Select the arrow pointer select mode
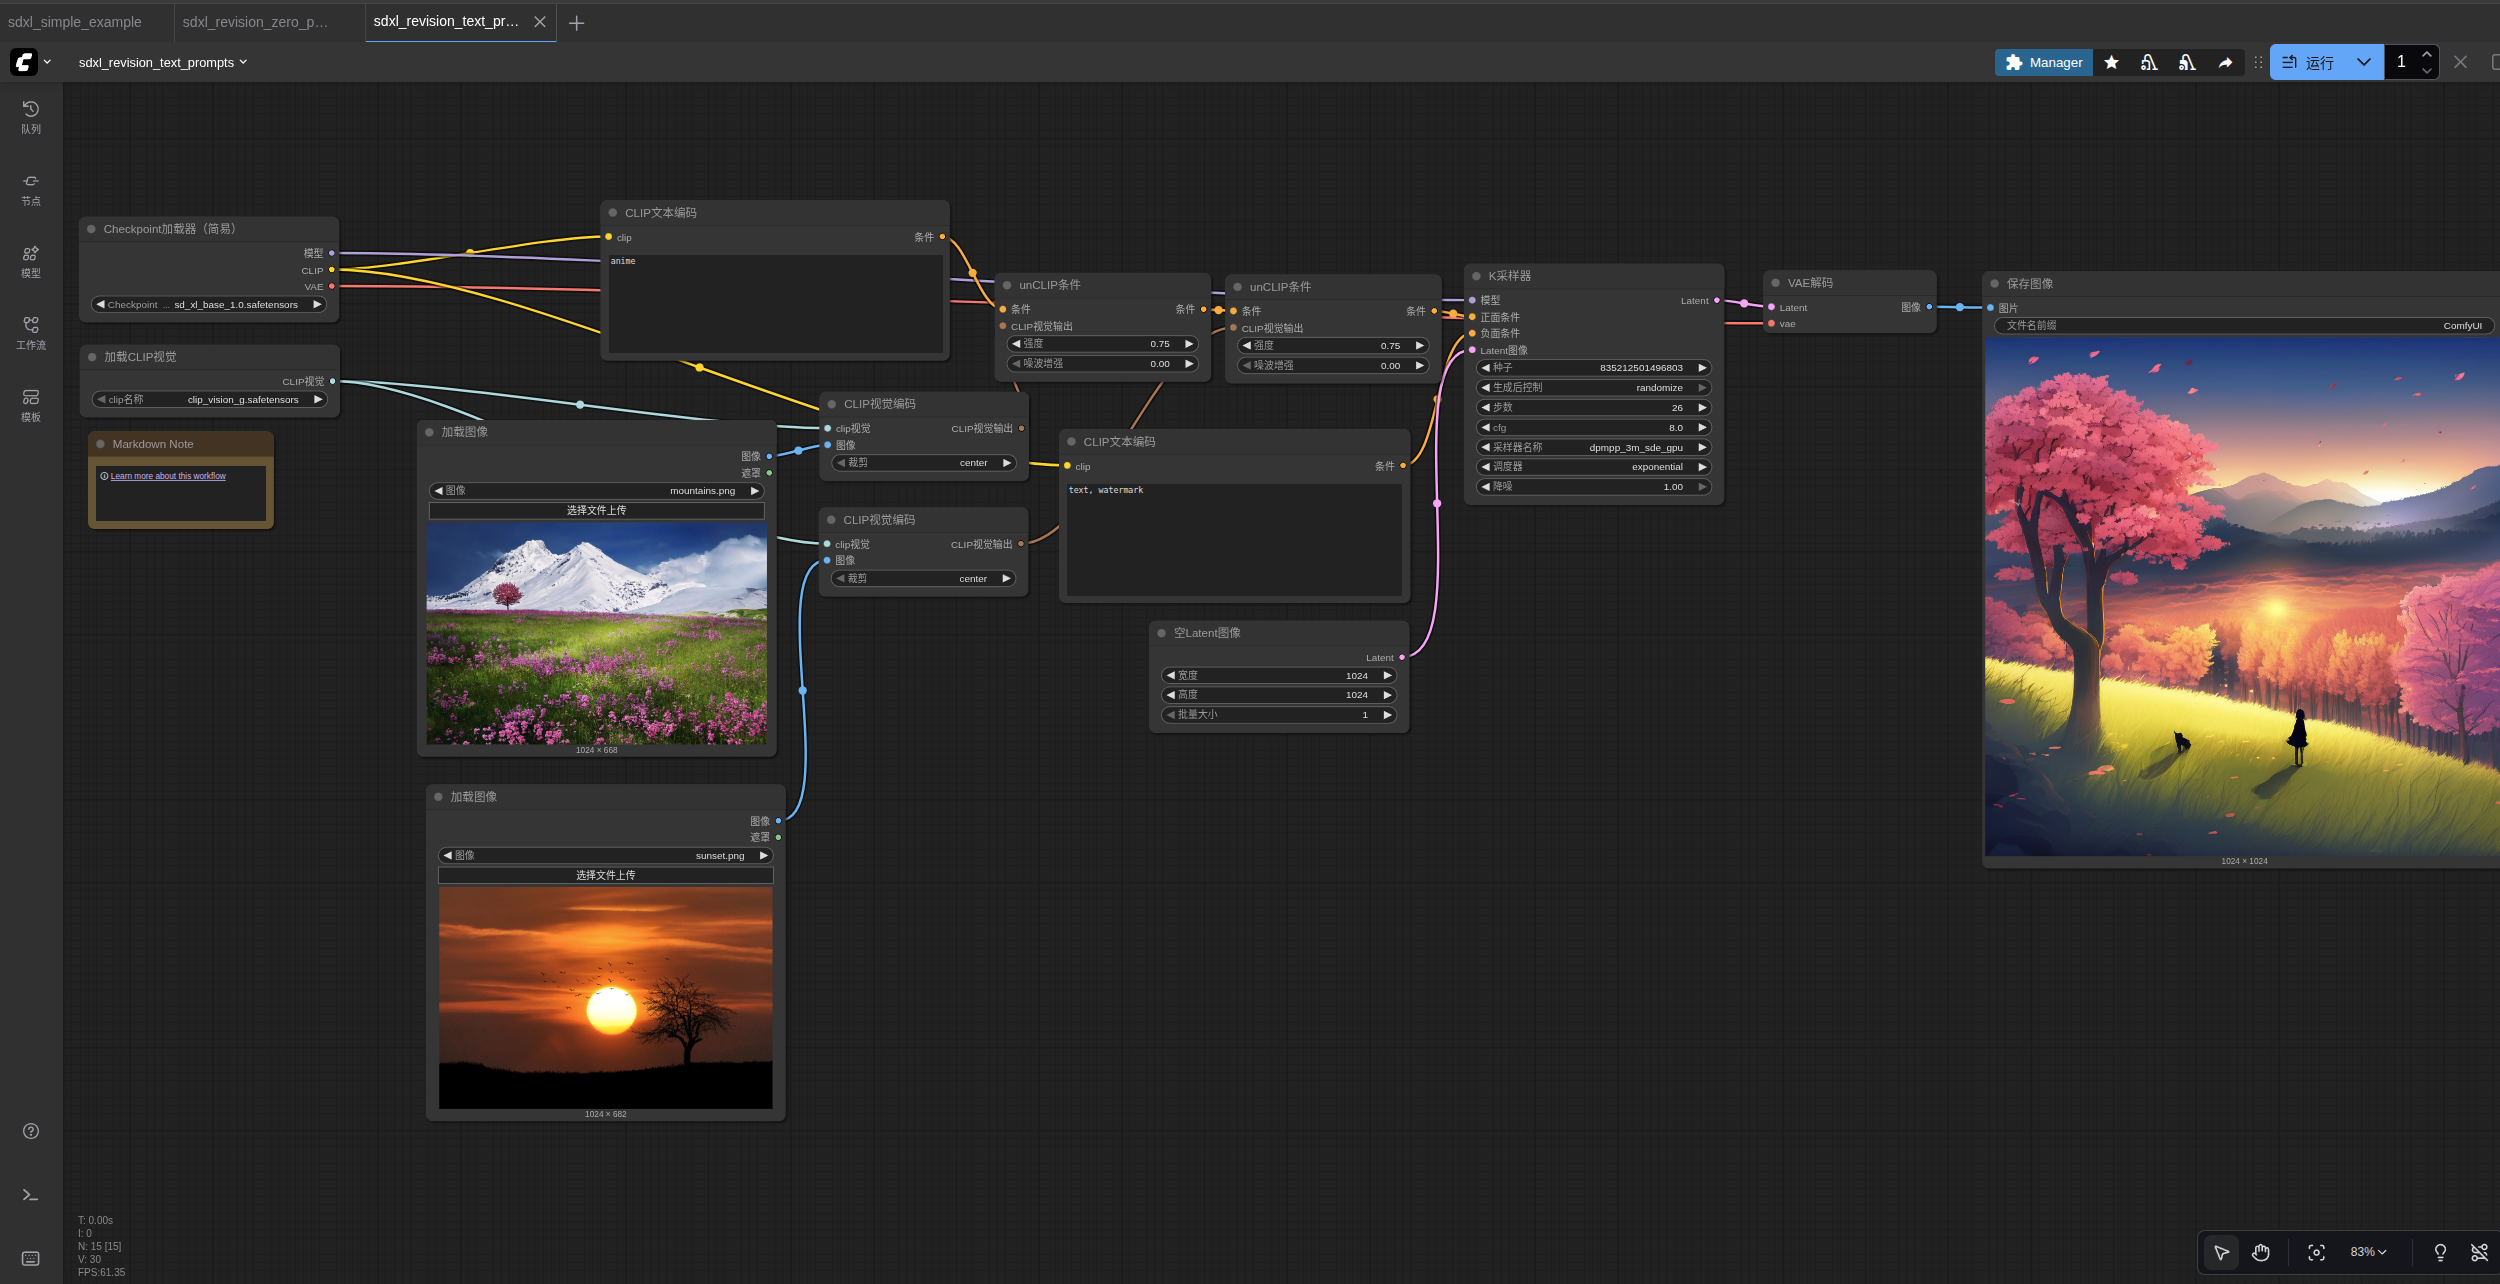This screenshot has width=2500, height=1284. click(x=2221, y=1252)
